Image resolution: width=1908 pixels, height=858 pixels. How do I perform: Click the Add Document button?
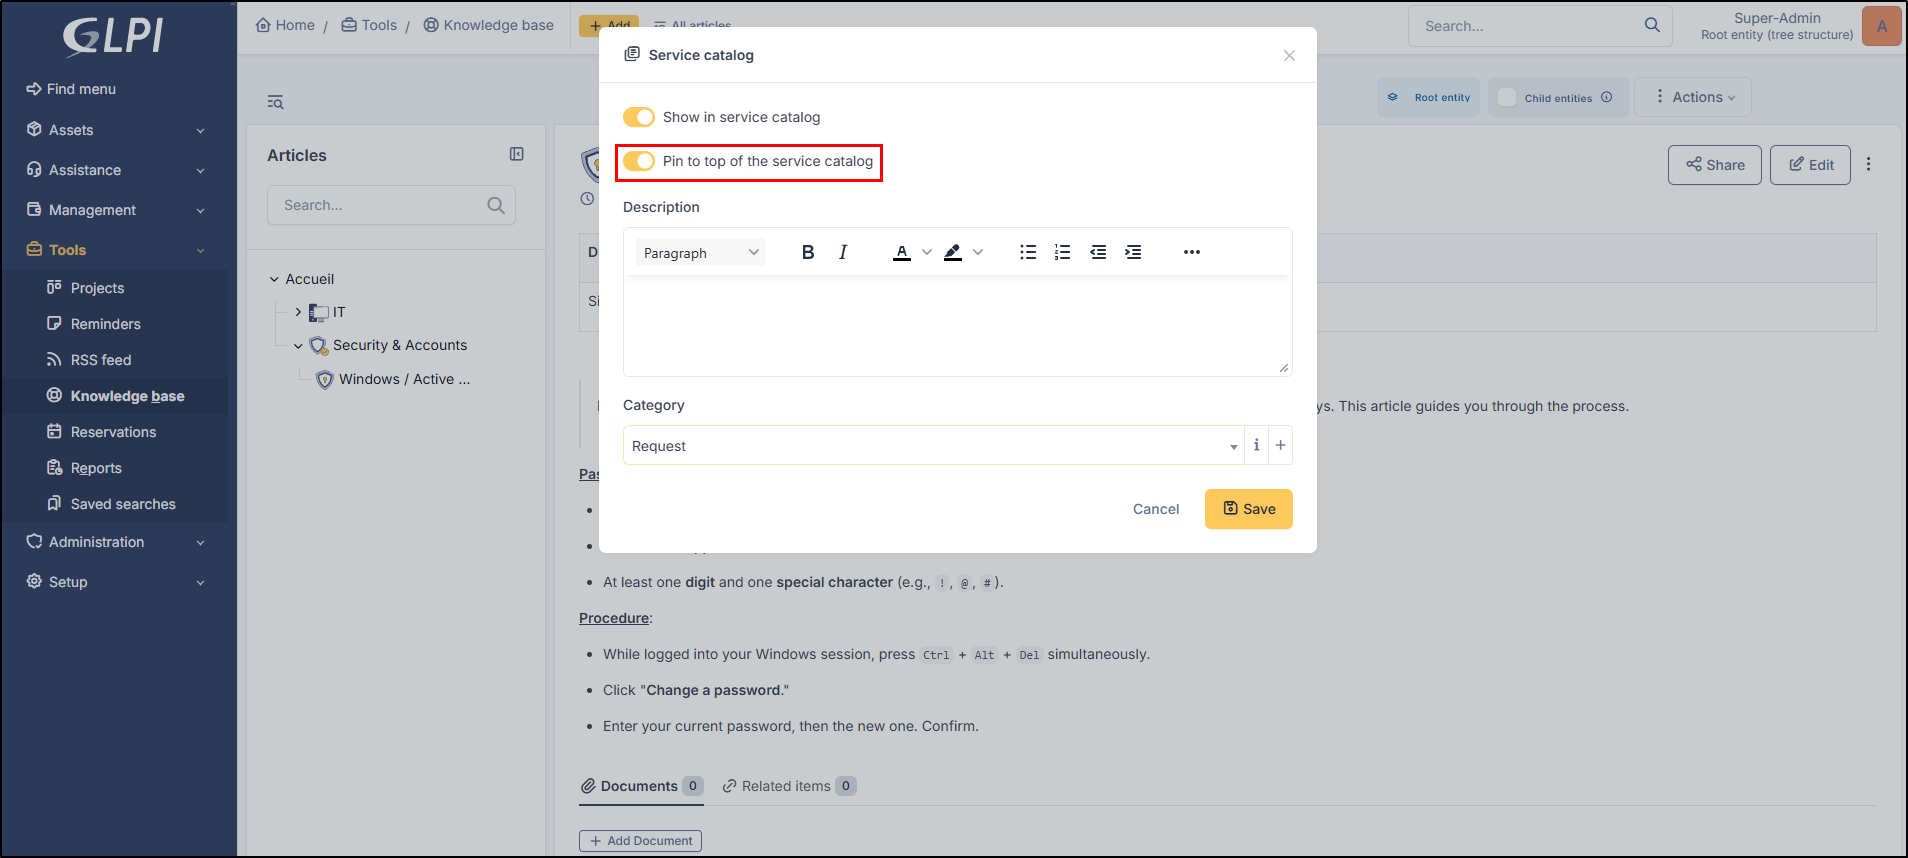(x=640, y=841)
